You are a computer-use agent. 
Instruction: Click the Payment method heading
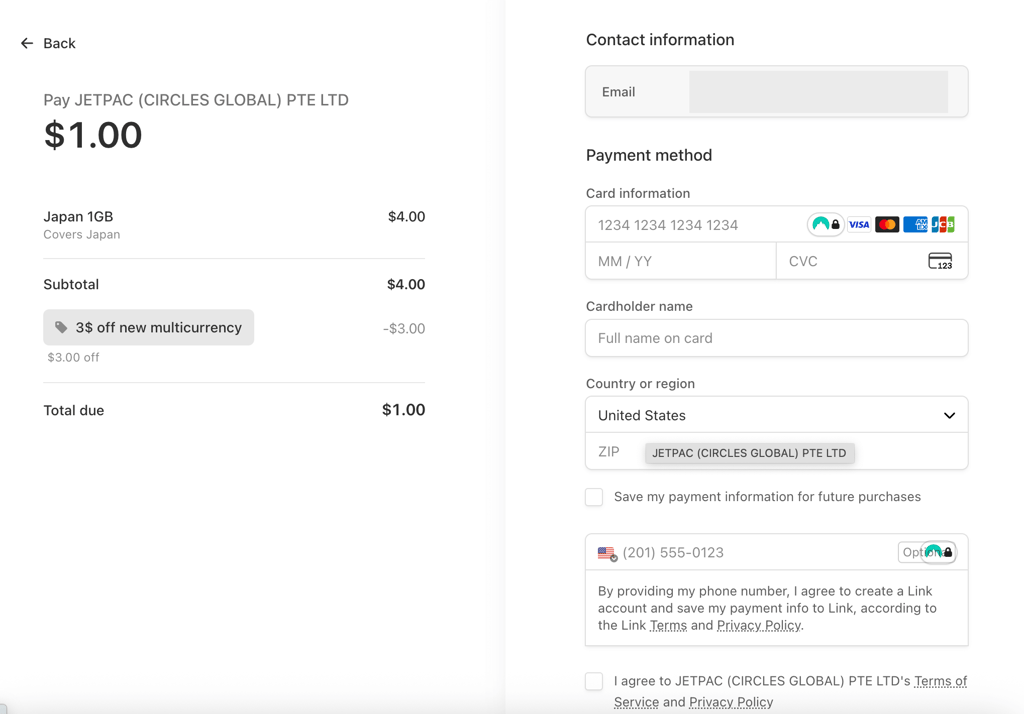point(649,155)
